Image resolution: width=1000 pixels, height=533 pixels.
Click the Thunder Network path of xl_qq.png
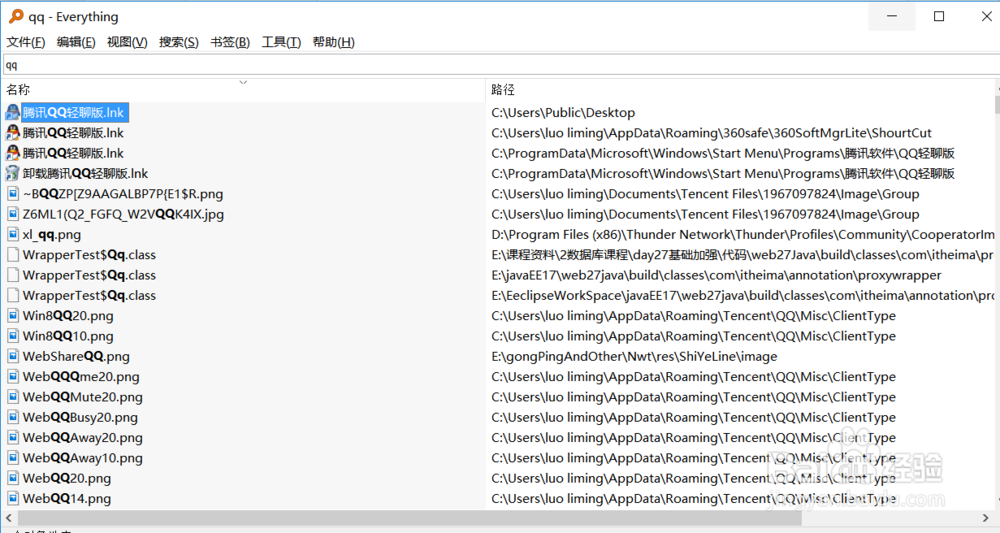742,235
